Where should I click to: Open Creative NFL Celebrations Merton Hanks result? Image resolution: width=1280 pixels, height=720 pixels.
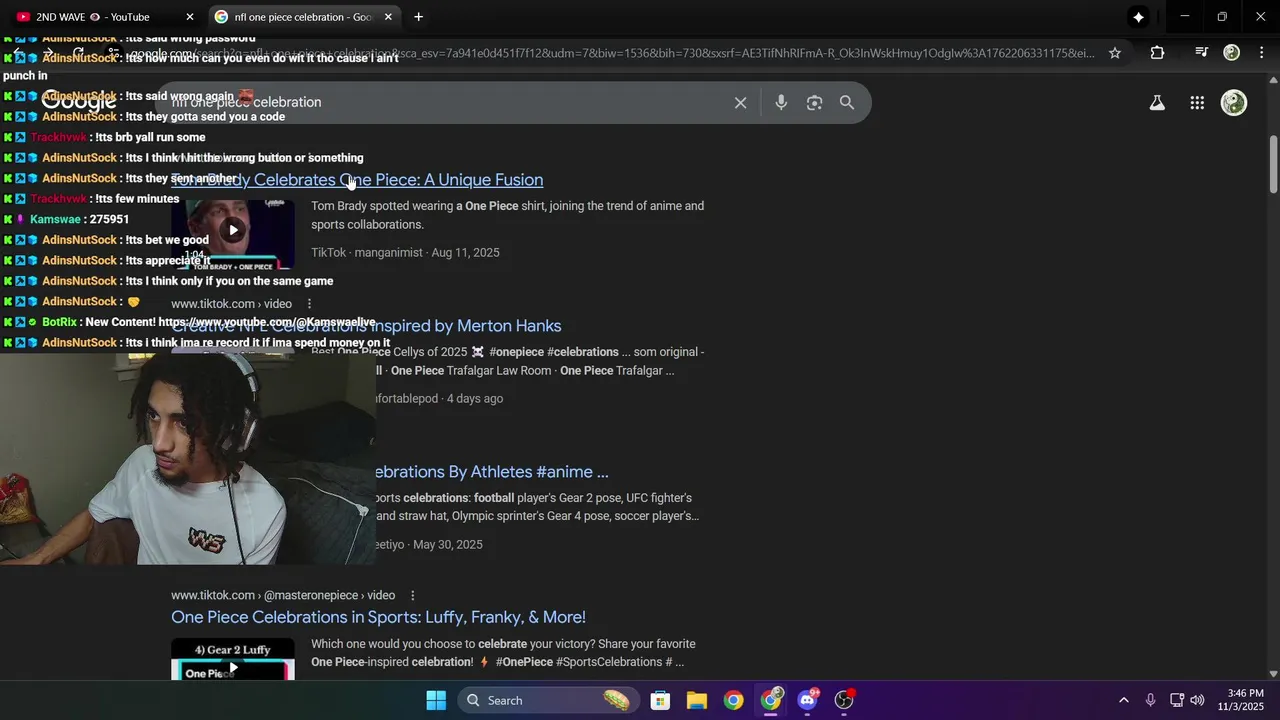point(366,326)
